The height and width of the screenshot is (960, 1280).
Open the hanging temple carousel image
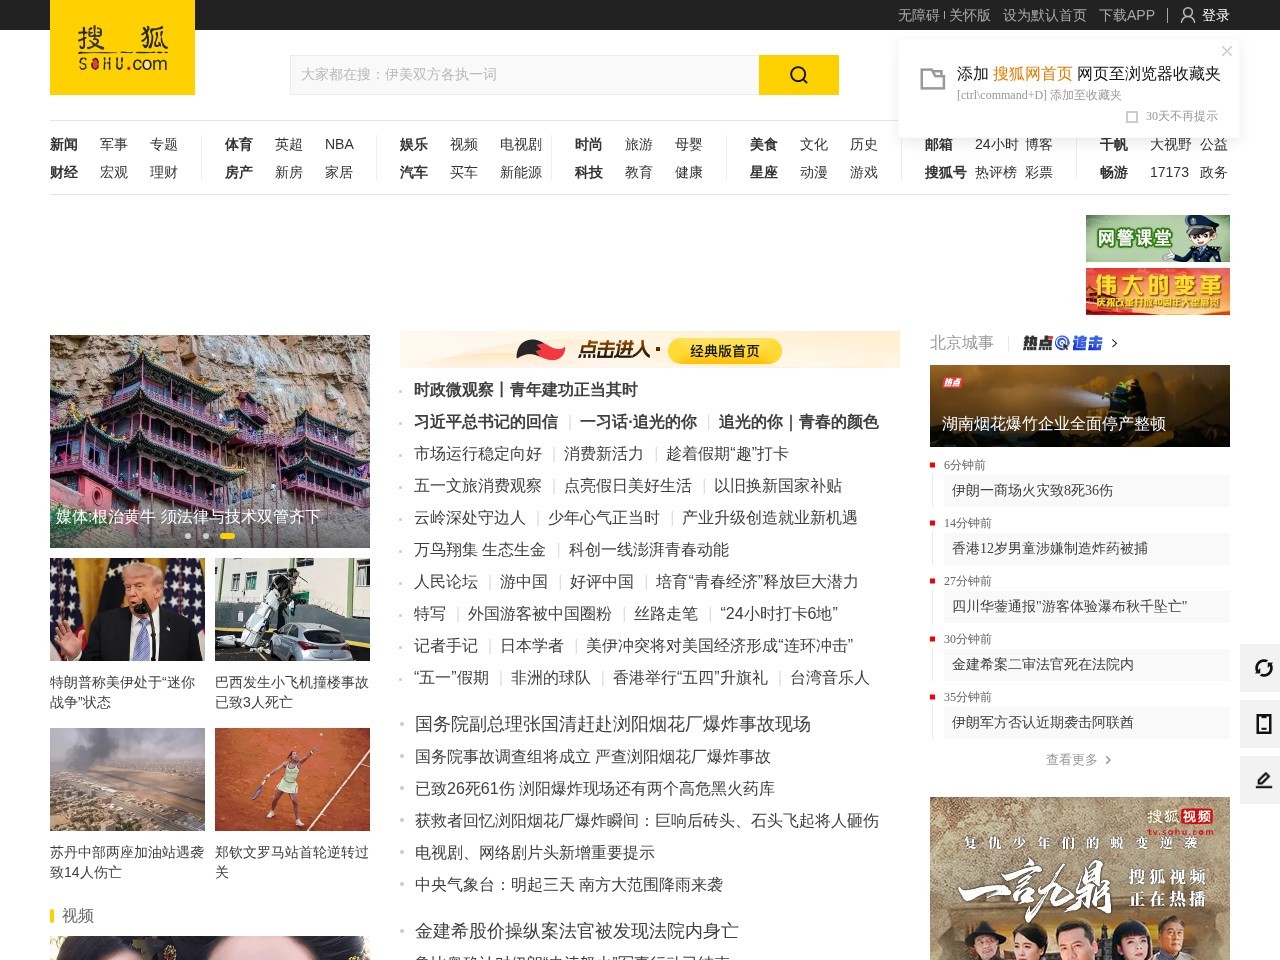[210, 441]
